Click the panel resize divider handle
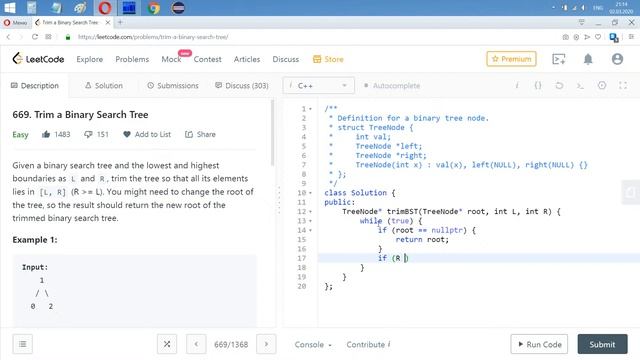 (279, 200)
